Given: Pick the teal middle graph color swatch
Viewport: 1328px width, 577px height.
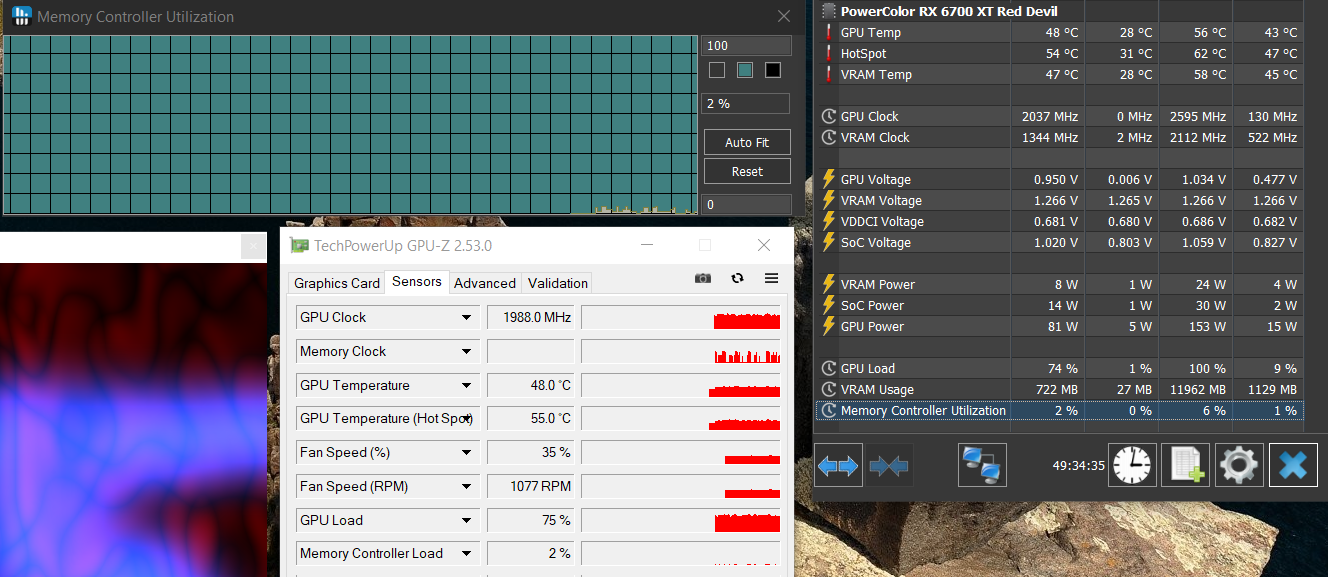Looking at the screenshot, I should click(x=744, y=70).
